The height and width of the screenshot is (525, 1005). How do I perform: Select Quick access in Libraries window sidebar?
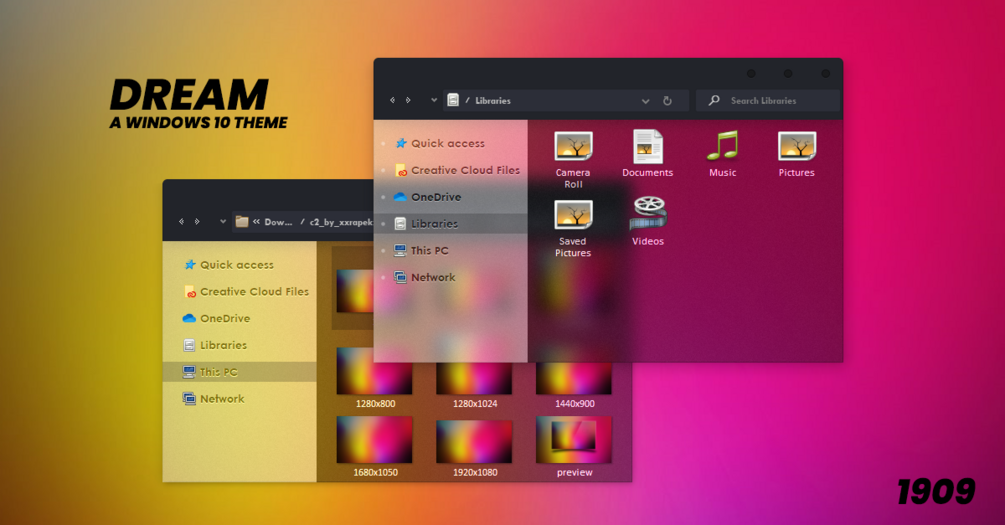coord(451,143)
